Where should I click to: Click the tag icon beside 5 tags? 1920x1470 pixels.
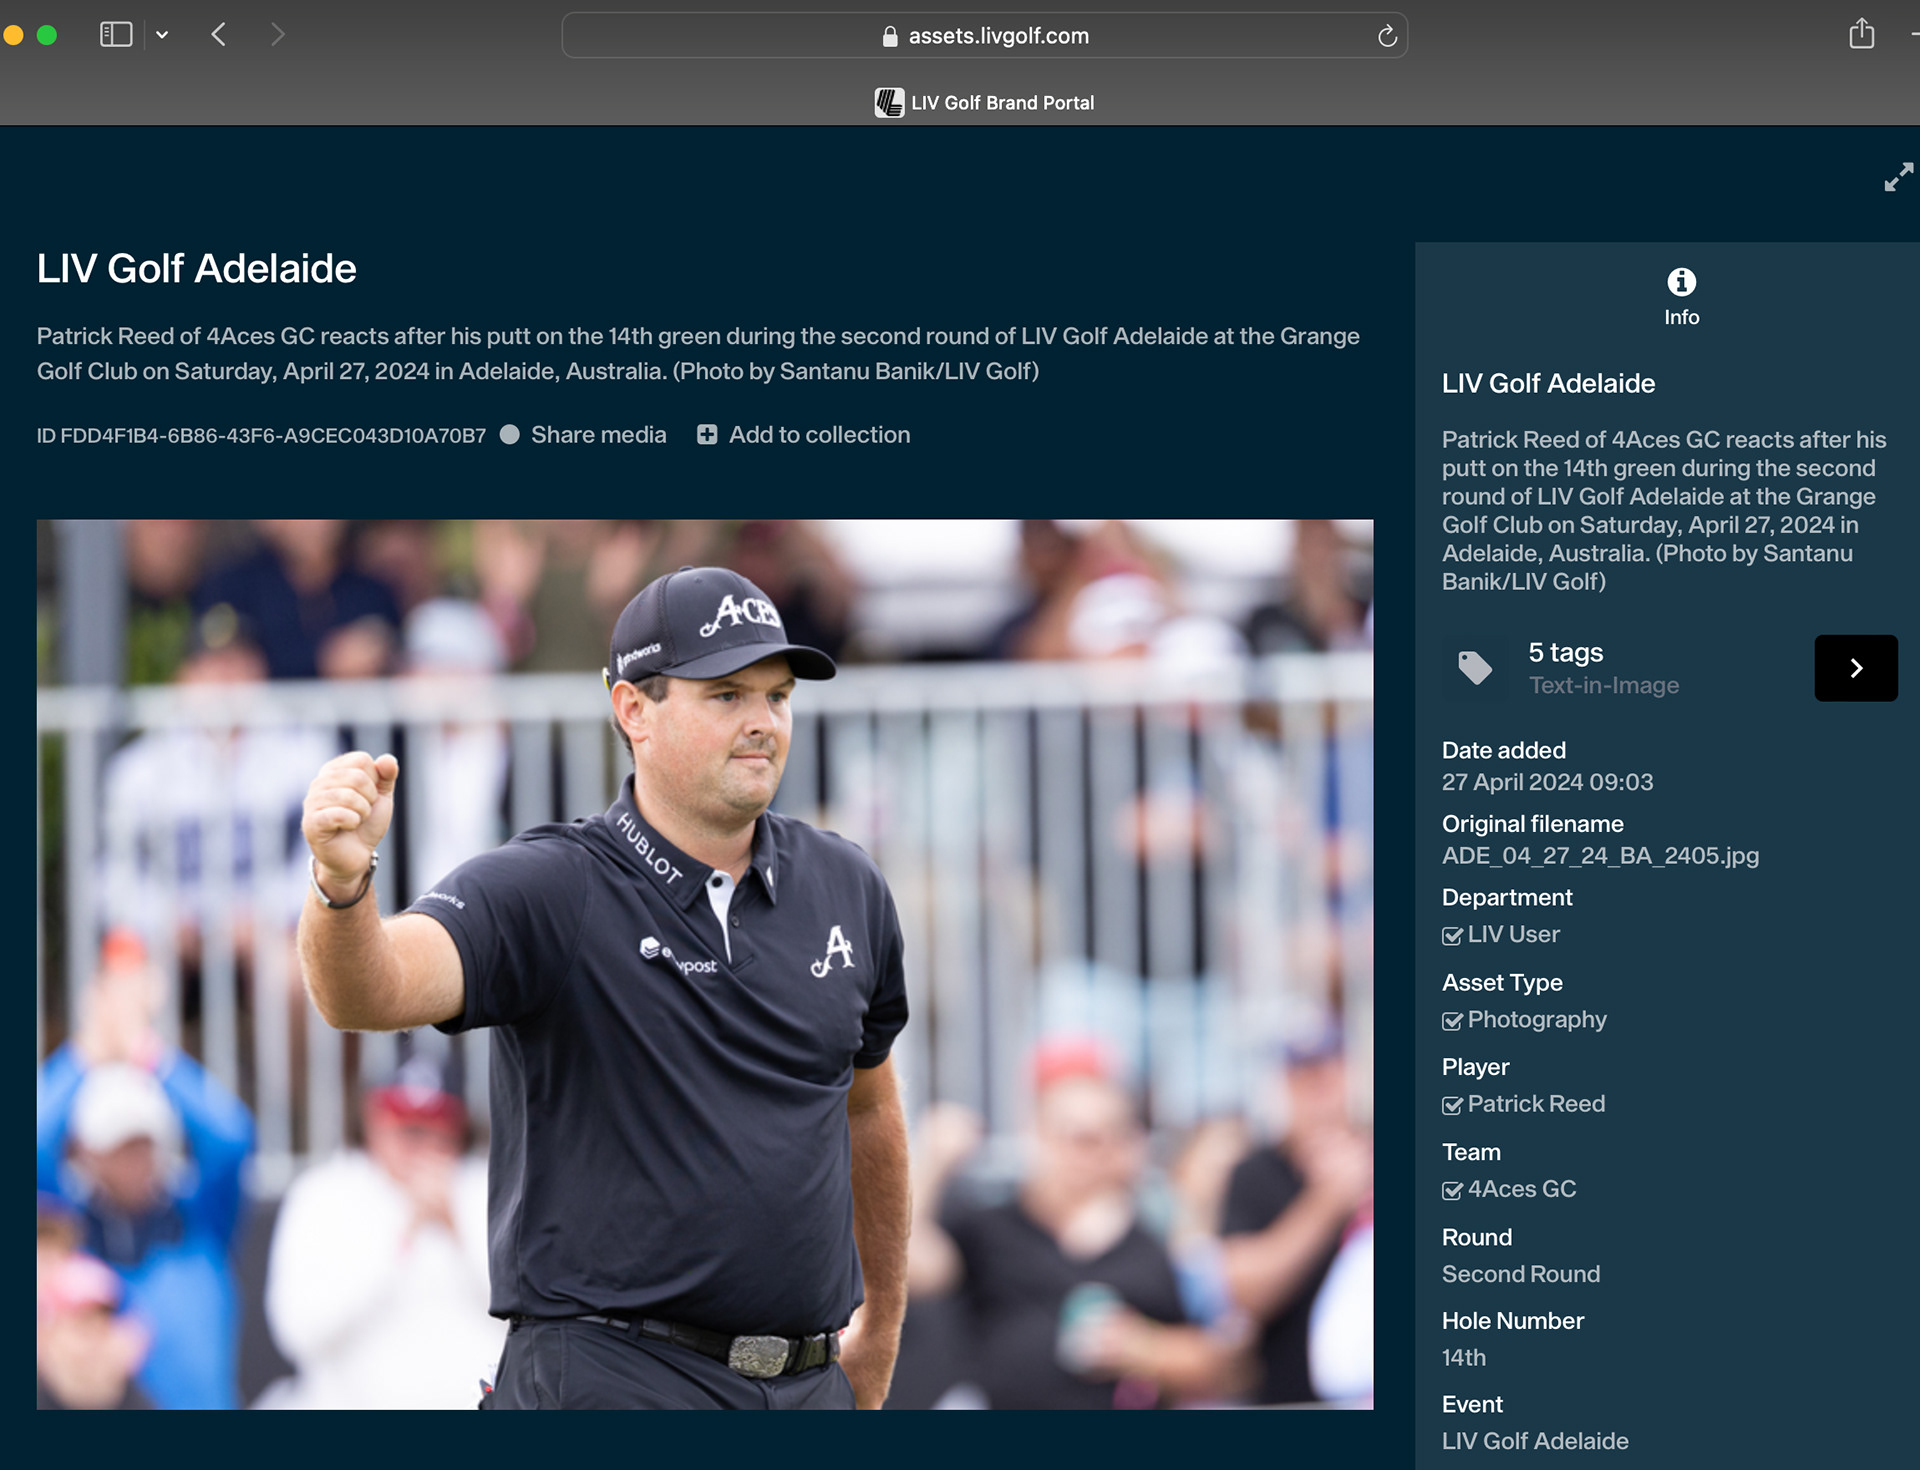coord(1475,668)
